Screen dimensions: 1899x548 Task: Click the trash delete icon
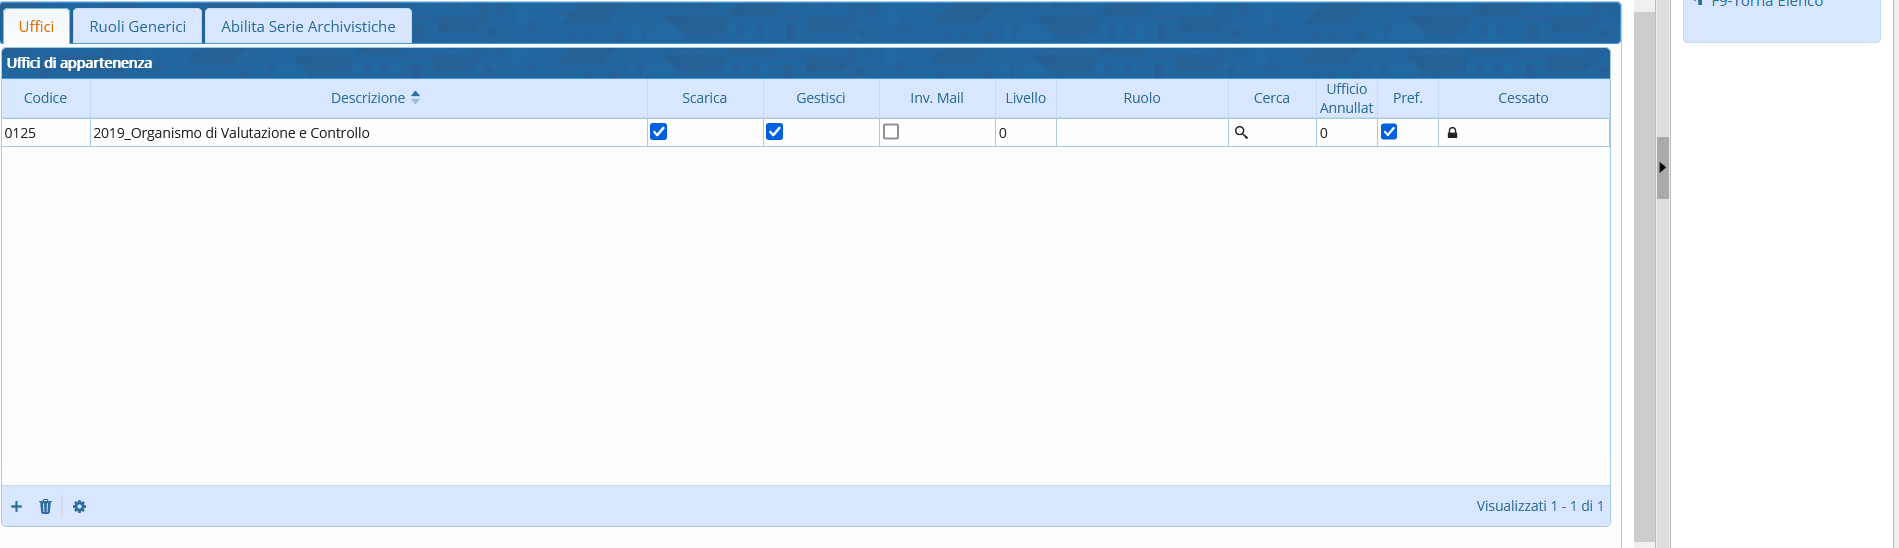point(45,507)
